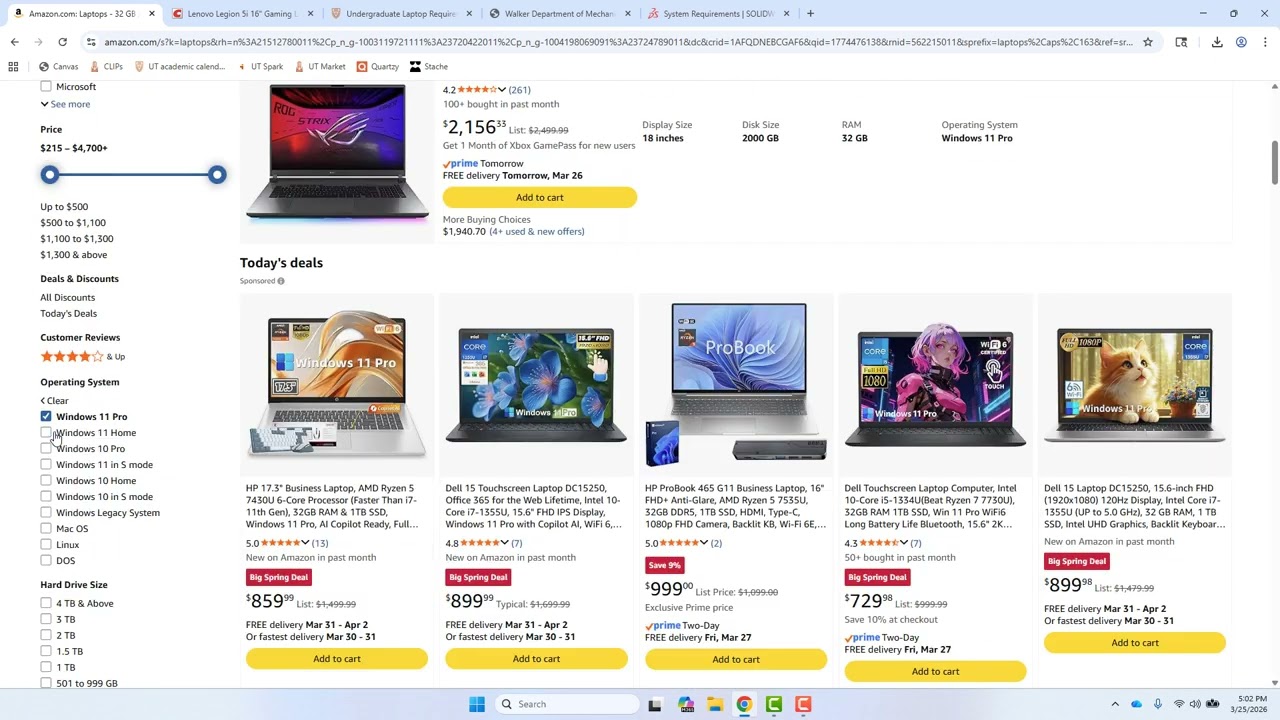Select the $500 to $1,100 price range
The height and width of the screenshot is (720, 1280).
coord(73,223)
